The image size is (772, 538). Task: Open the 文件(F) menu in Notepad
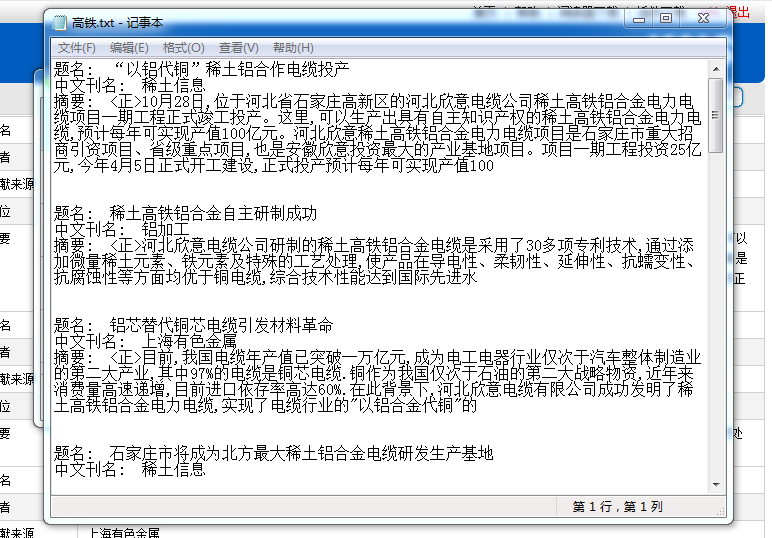(x=77, y=48)
